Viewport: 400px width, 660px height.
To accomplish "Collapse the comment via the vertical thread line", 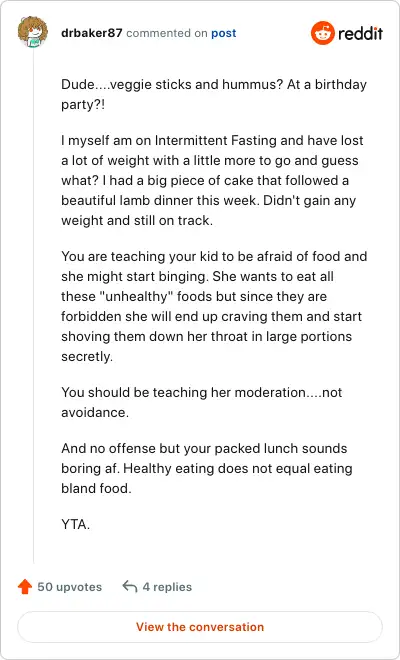I will pyautogui.click(x=33, y=306).
